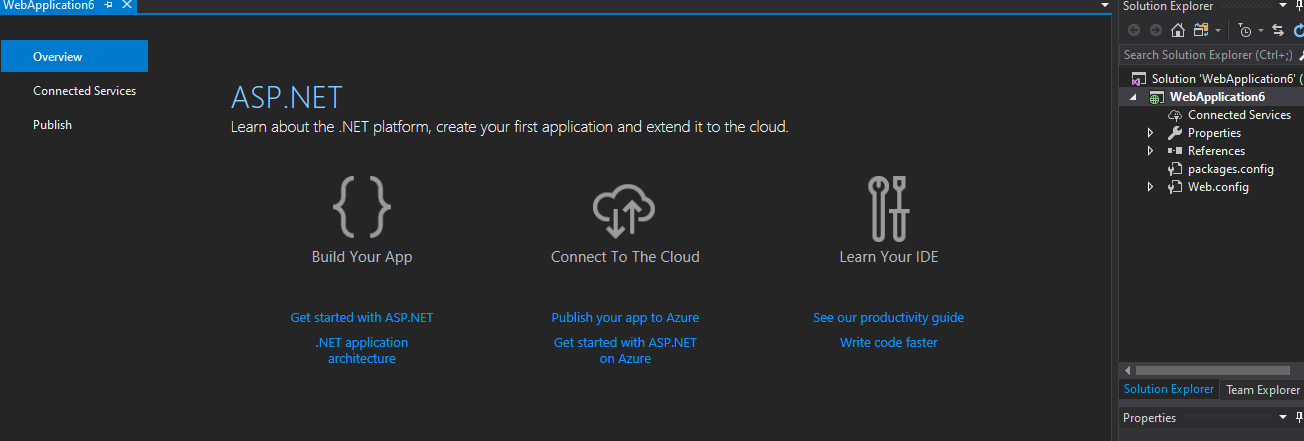The height and width of the screenshot is (441, 1304).
Task: Open the Switch Views dropdown arrow
Action: point(1218,30)
